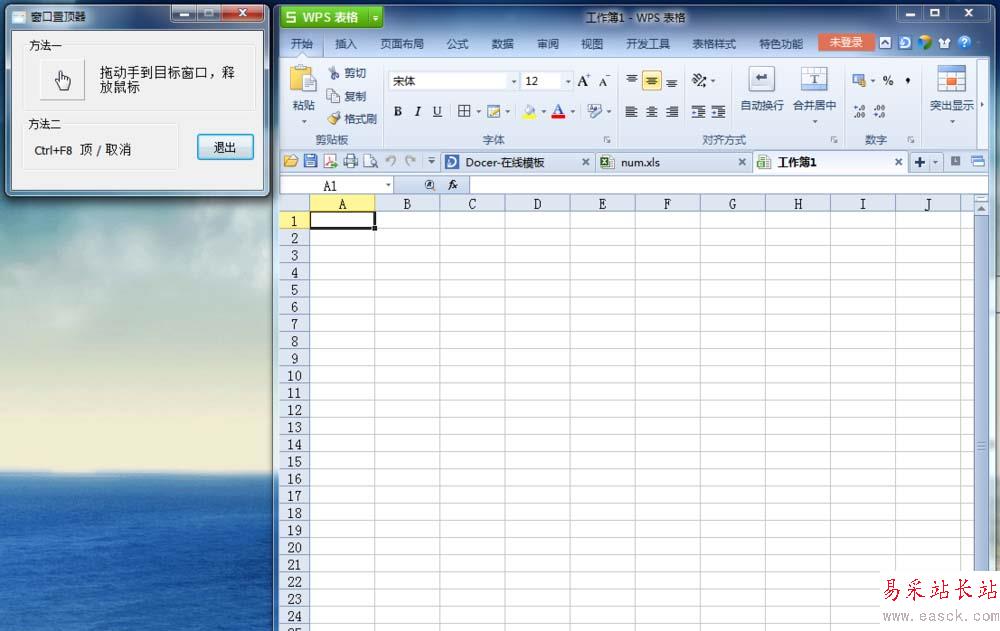The image size is (1000, 631).
Task: Switch to the 页面布局 ribbon tab
Action: pos(402,43)
